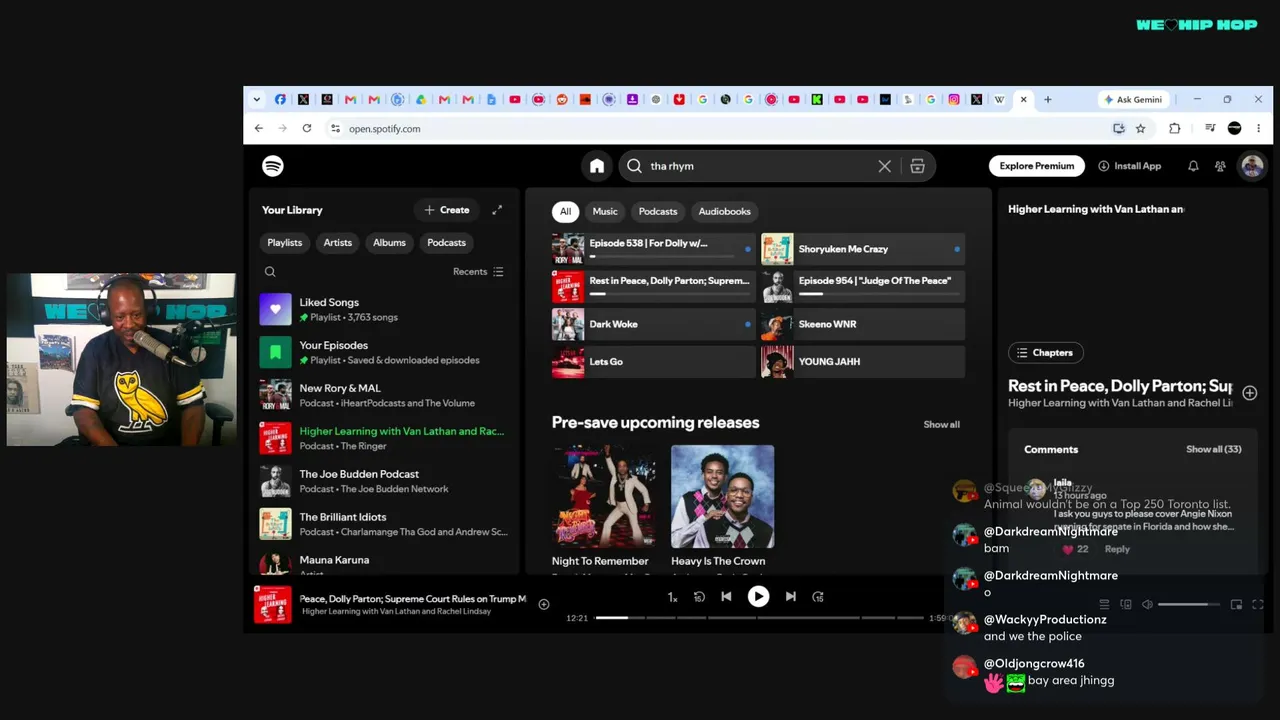The height and width of the screenshot is (720, 1280).
Task: Show all pre-save upcoming releases
Action: [941, 425]
